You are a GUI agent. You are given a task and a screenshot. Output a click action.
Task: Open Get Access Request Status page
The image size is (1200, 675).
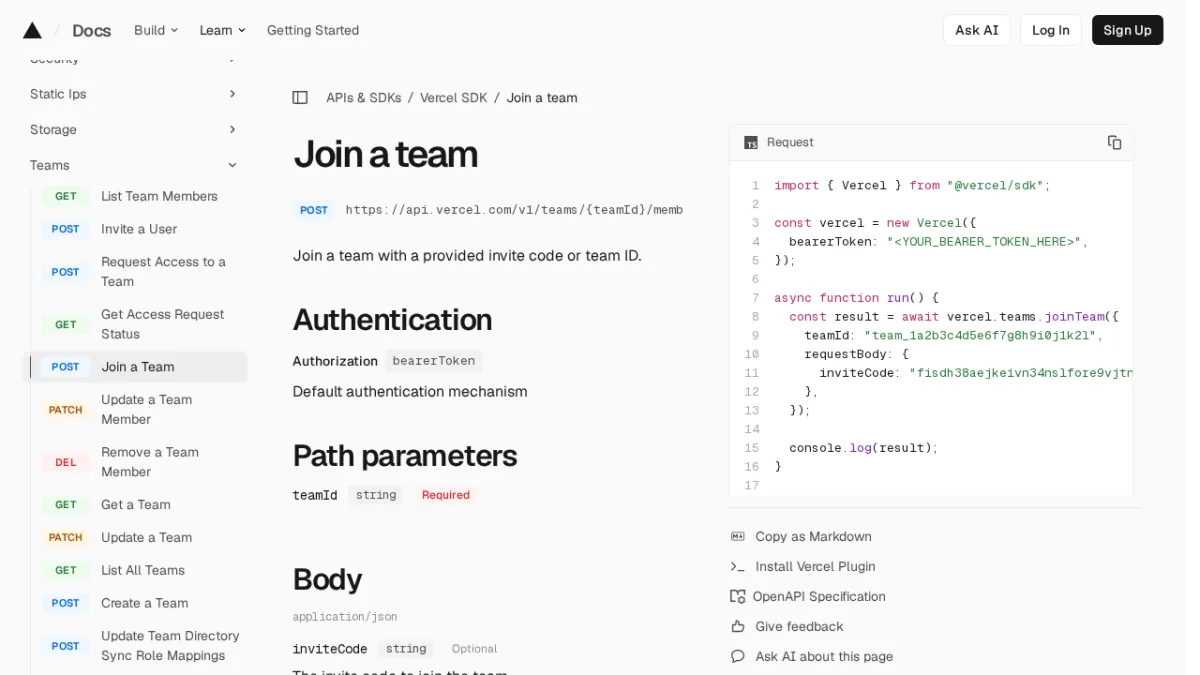click(162, 325)
